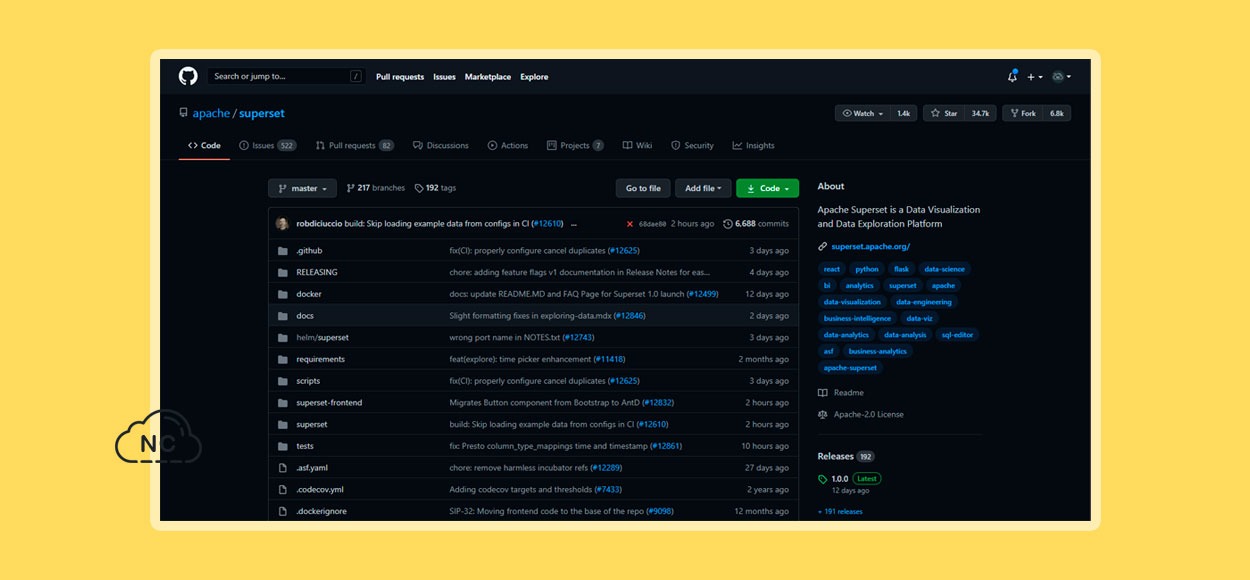Open the Apache-2.0 License link
This screenshot has width=1250, height=580.
(861, 414)
